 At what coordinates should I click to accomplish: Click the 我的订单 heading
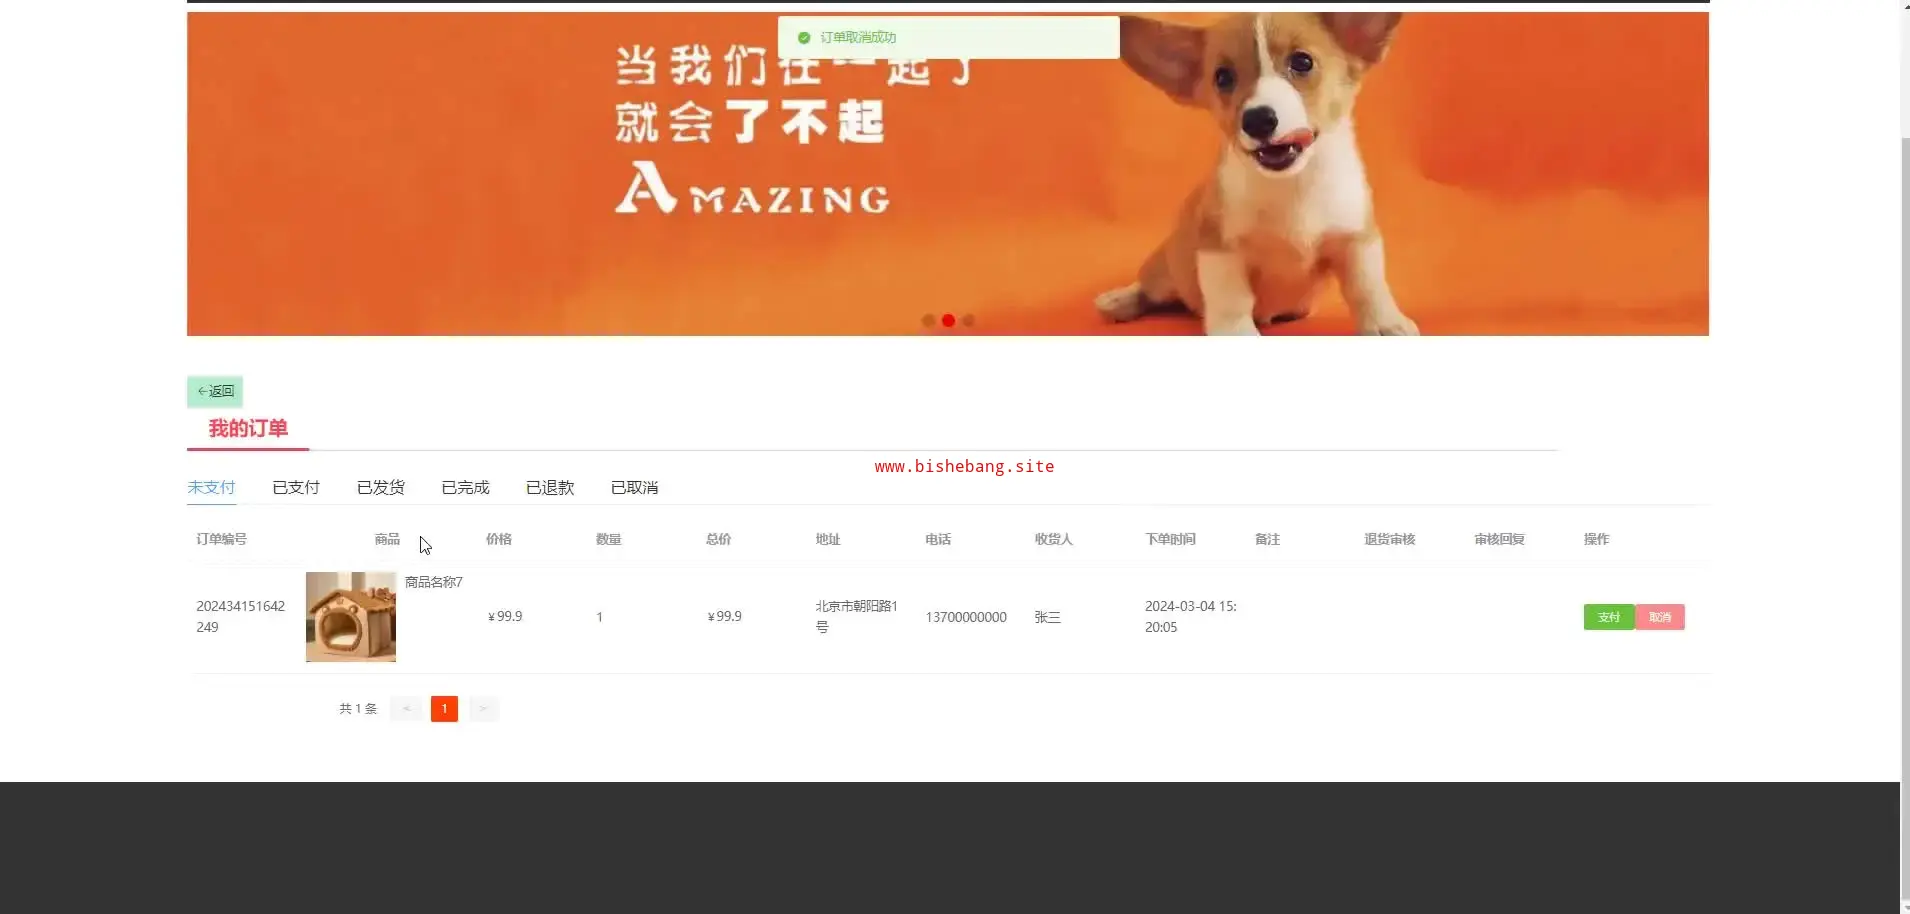248,428
